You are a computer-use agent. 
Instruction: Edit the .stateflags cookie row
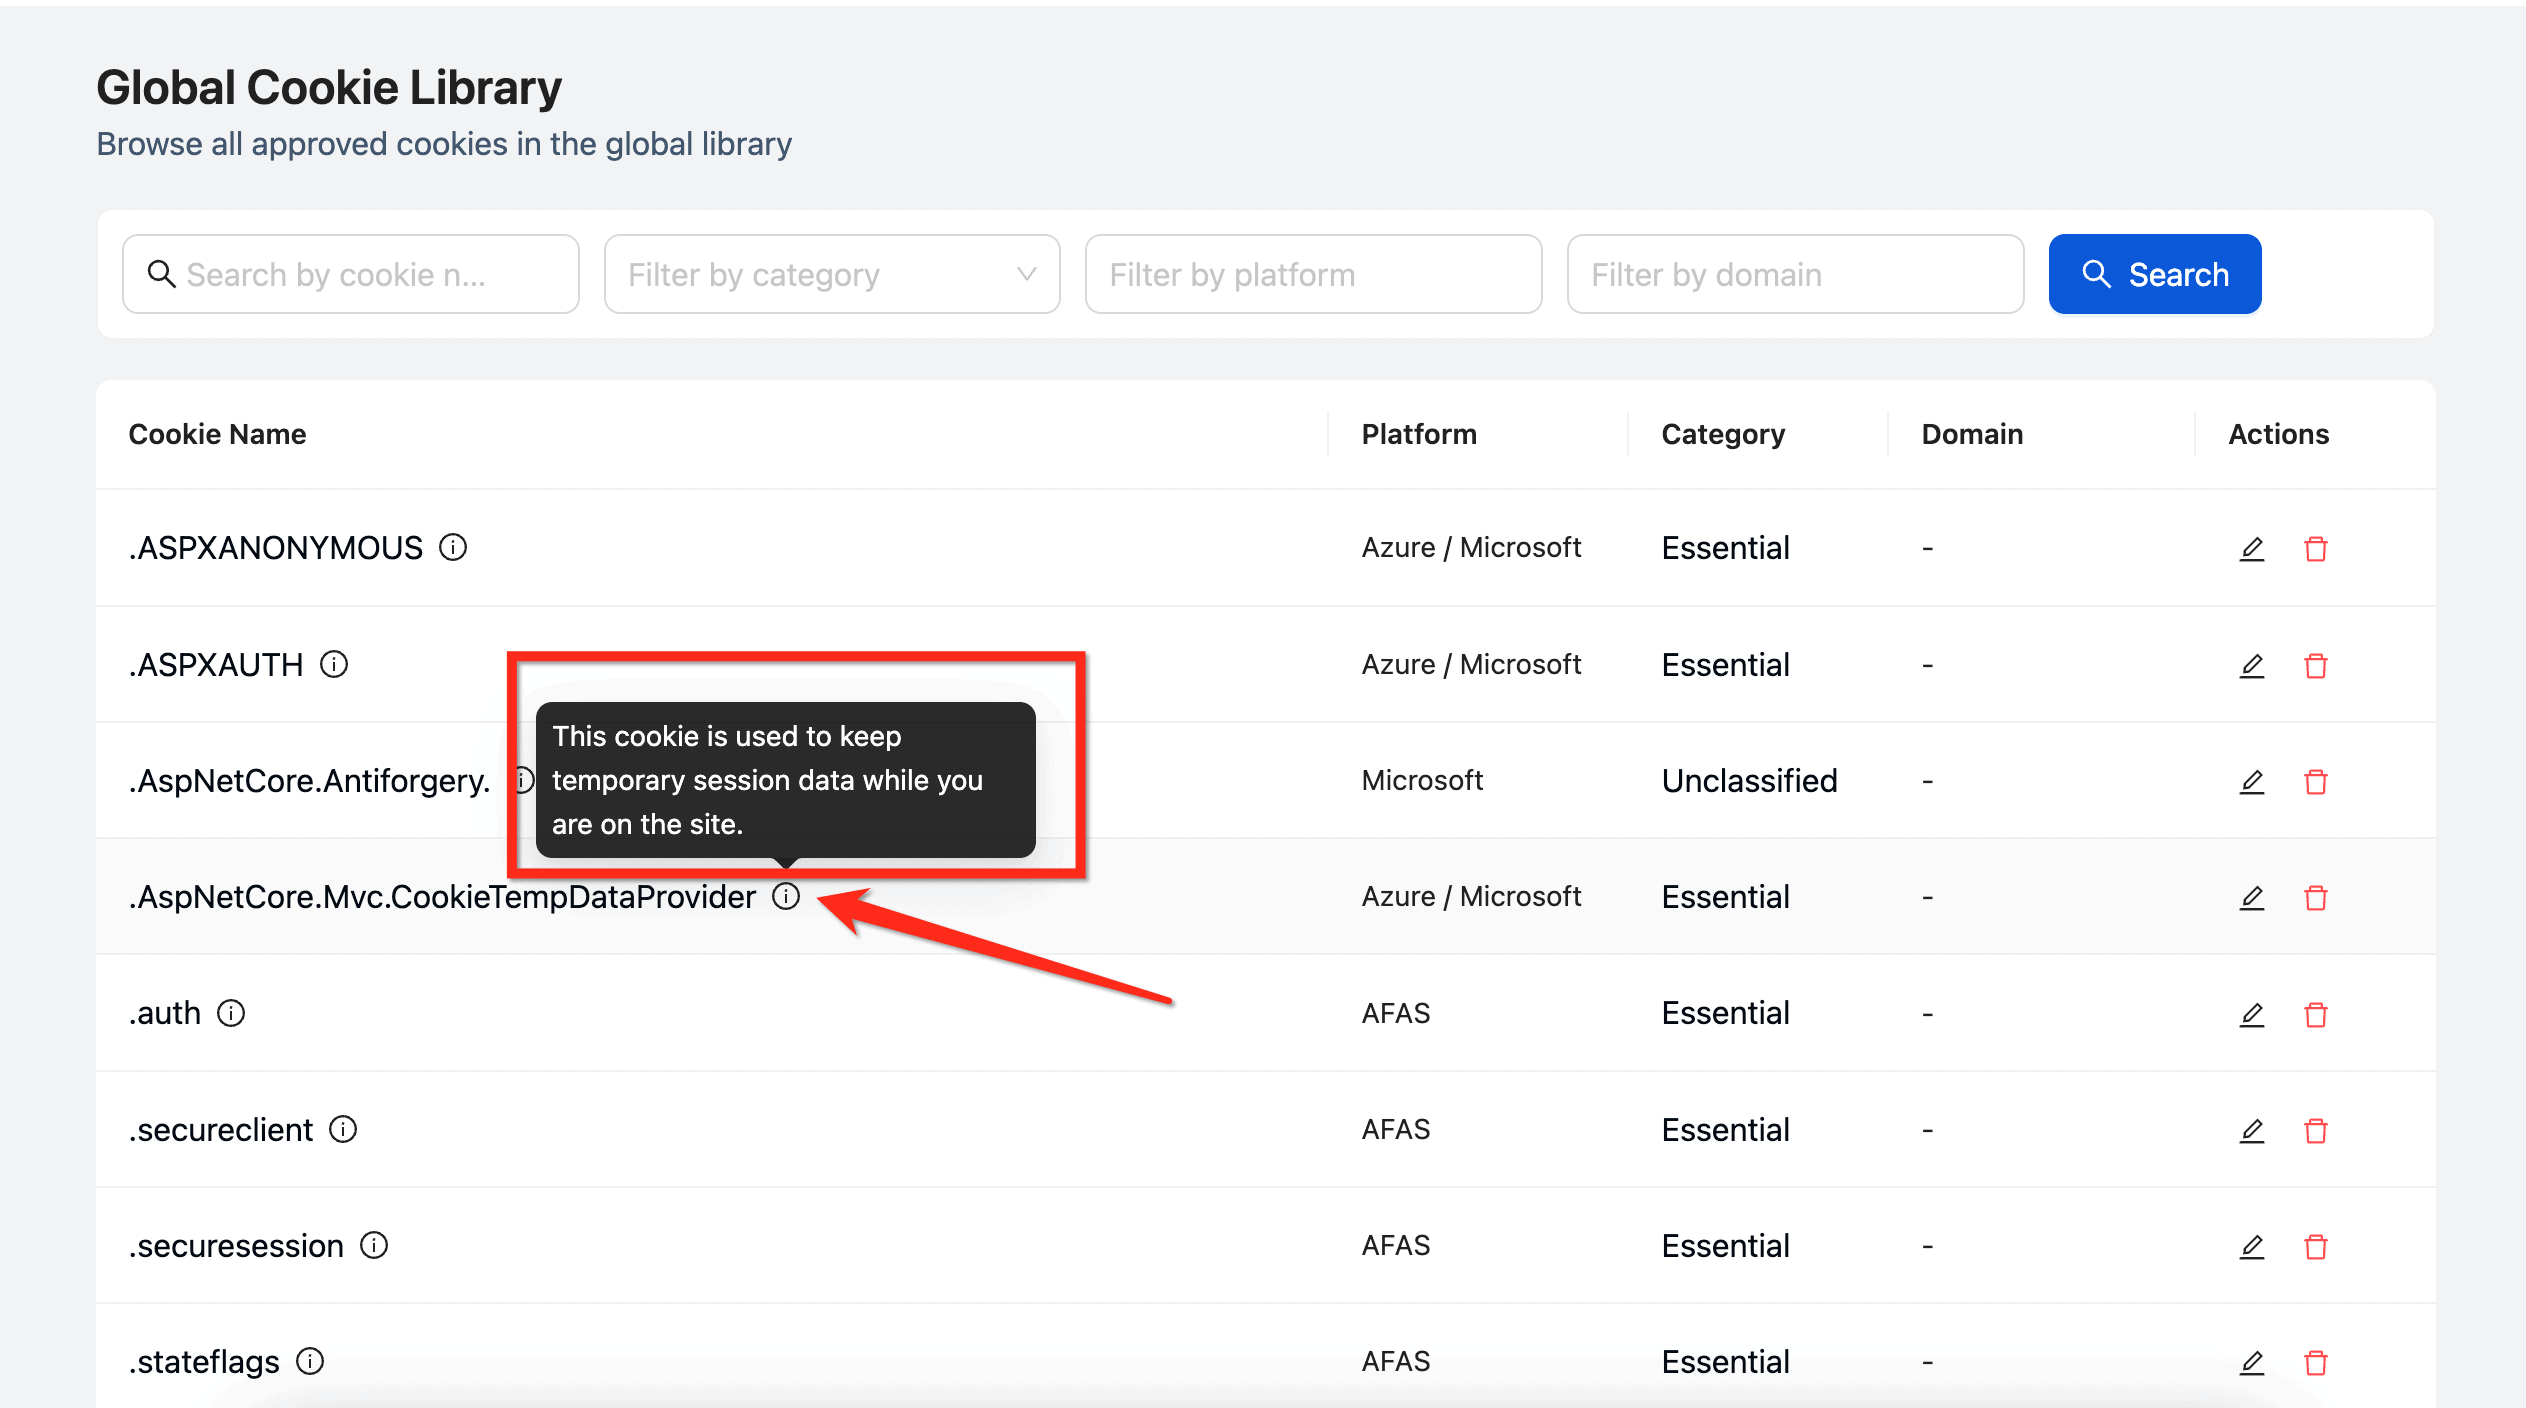(2251, 1363)
